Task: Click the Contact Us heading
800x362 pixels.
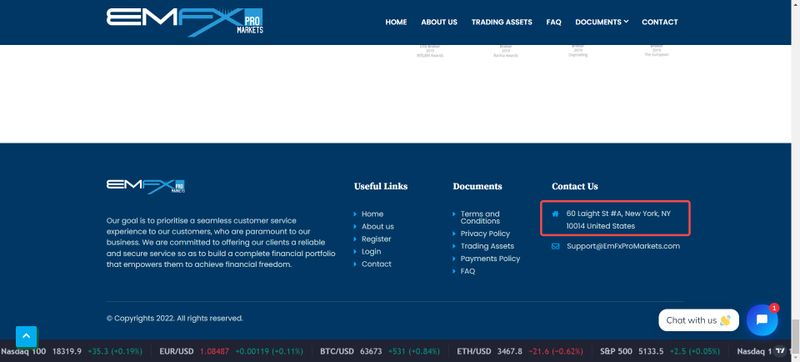Action: point(574,187)
